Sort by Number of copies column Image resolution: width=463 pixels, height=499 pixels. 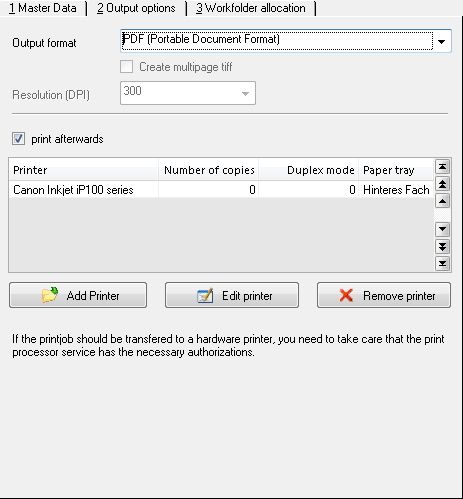coord(209,170)
